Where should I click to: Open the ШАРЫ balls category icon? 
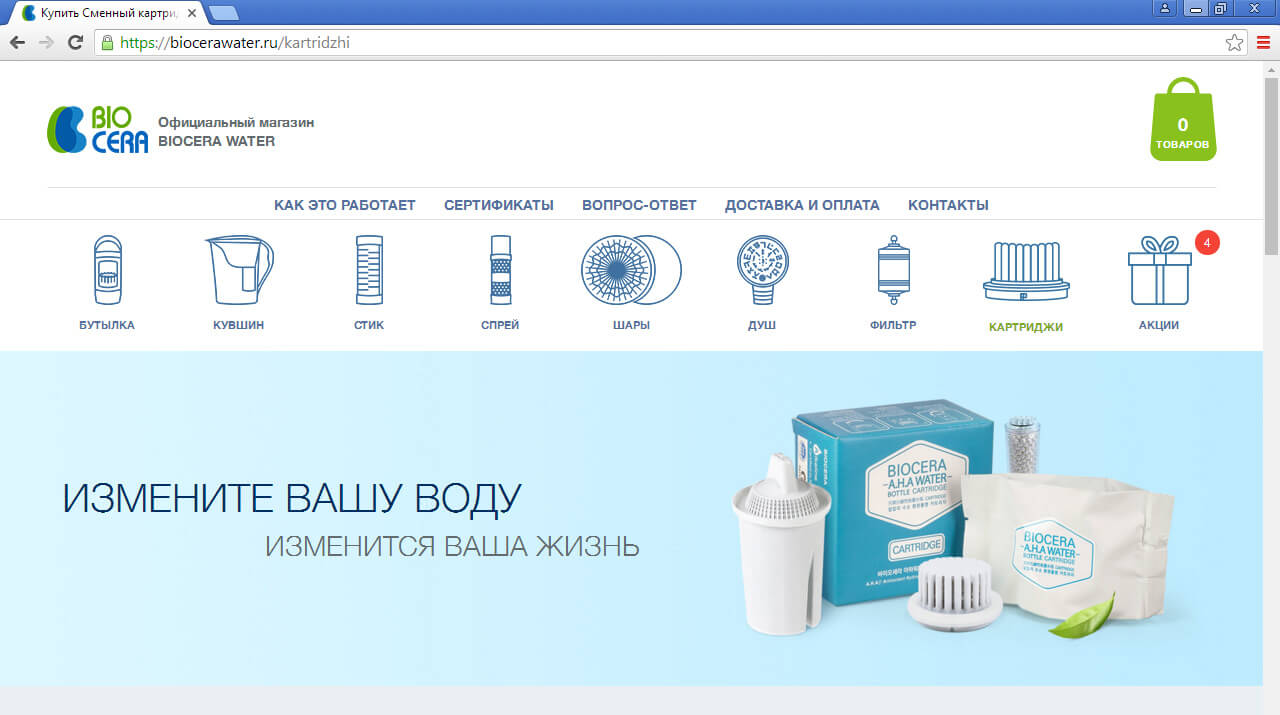coord(631,270)
